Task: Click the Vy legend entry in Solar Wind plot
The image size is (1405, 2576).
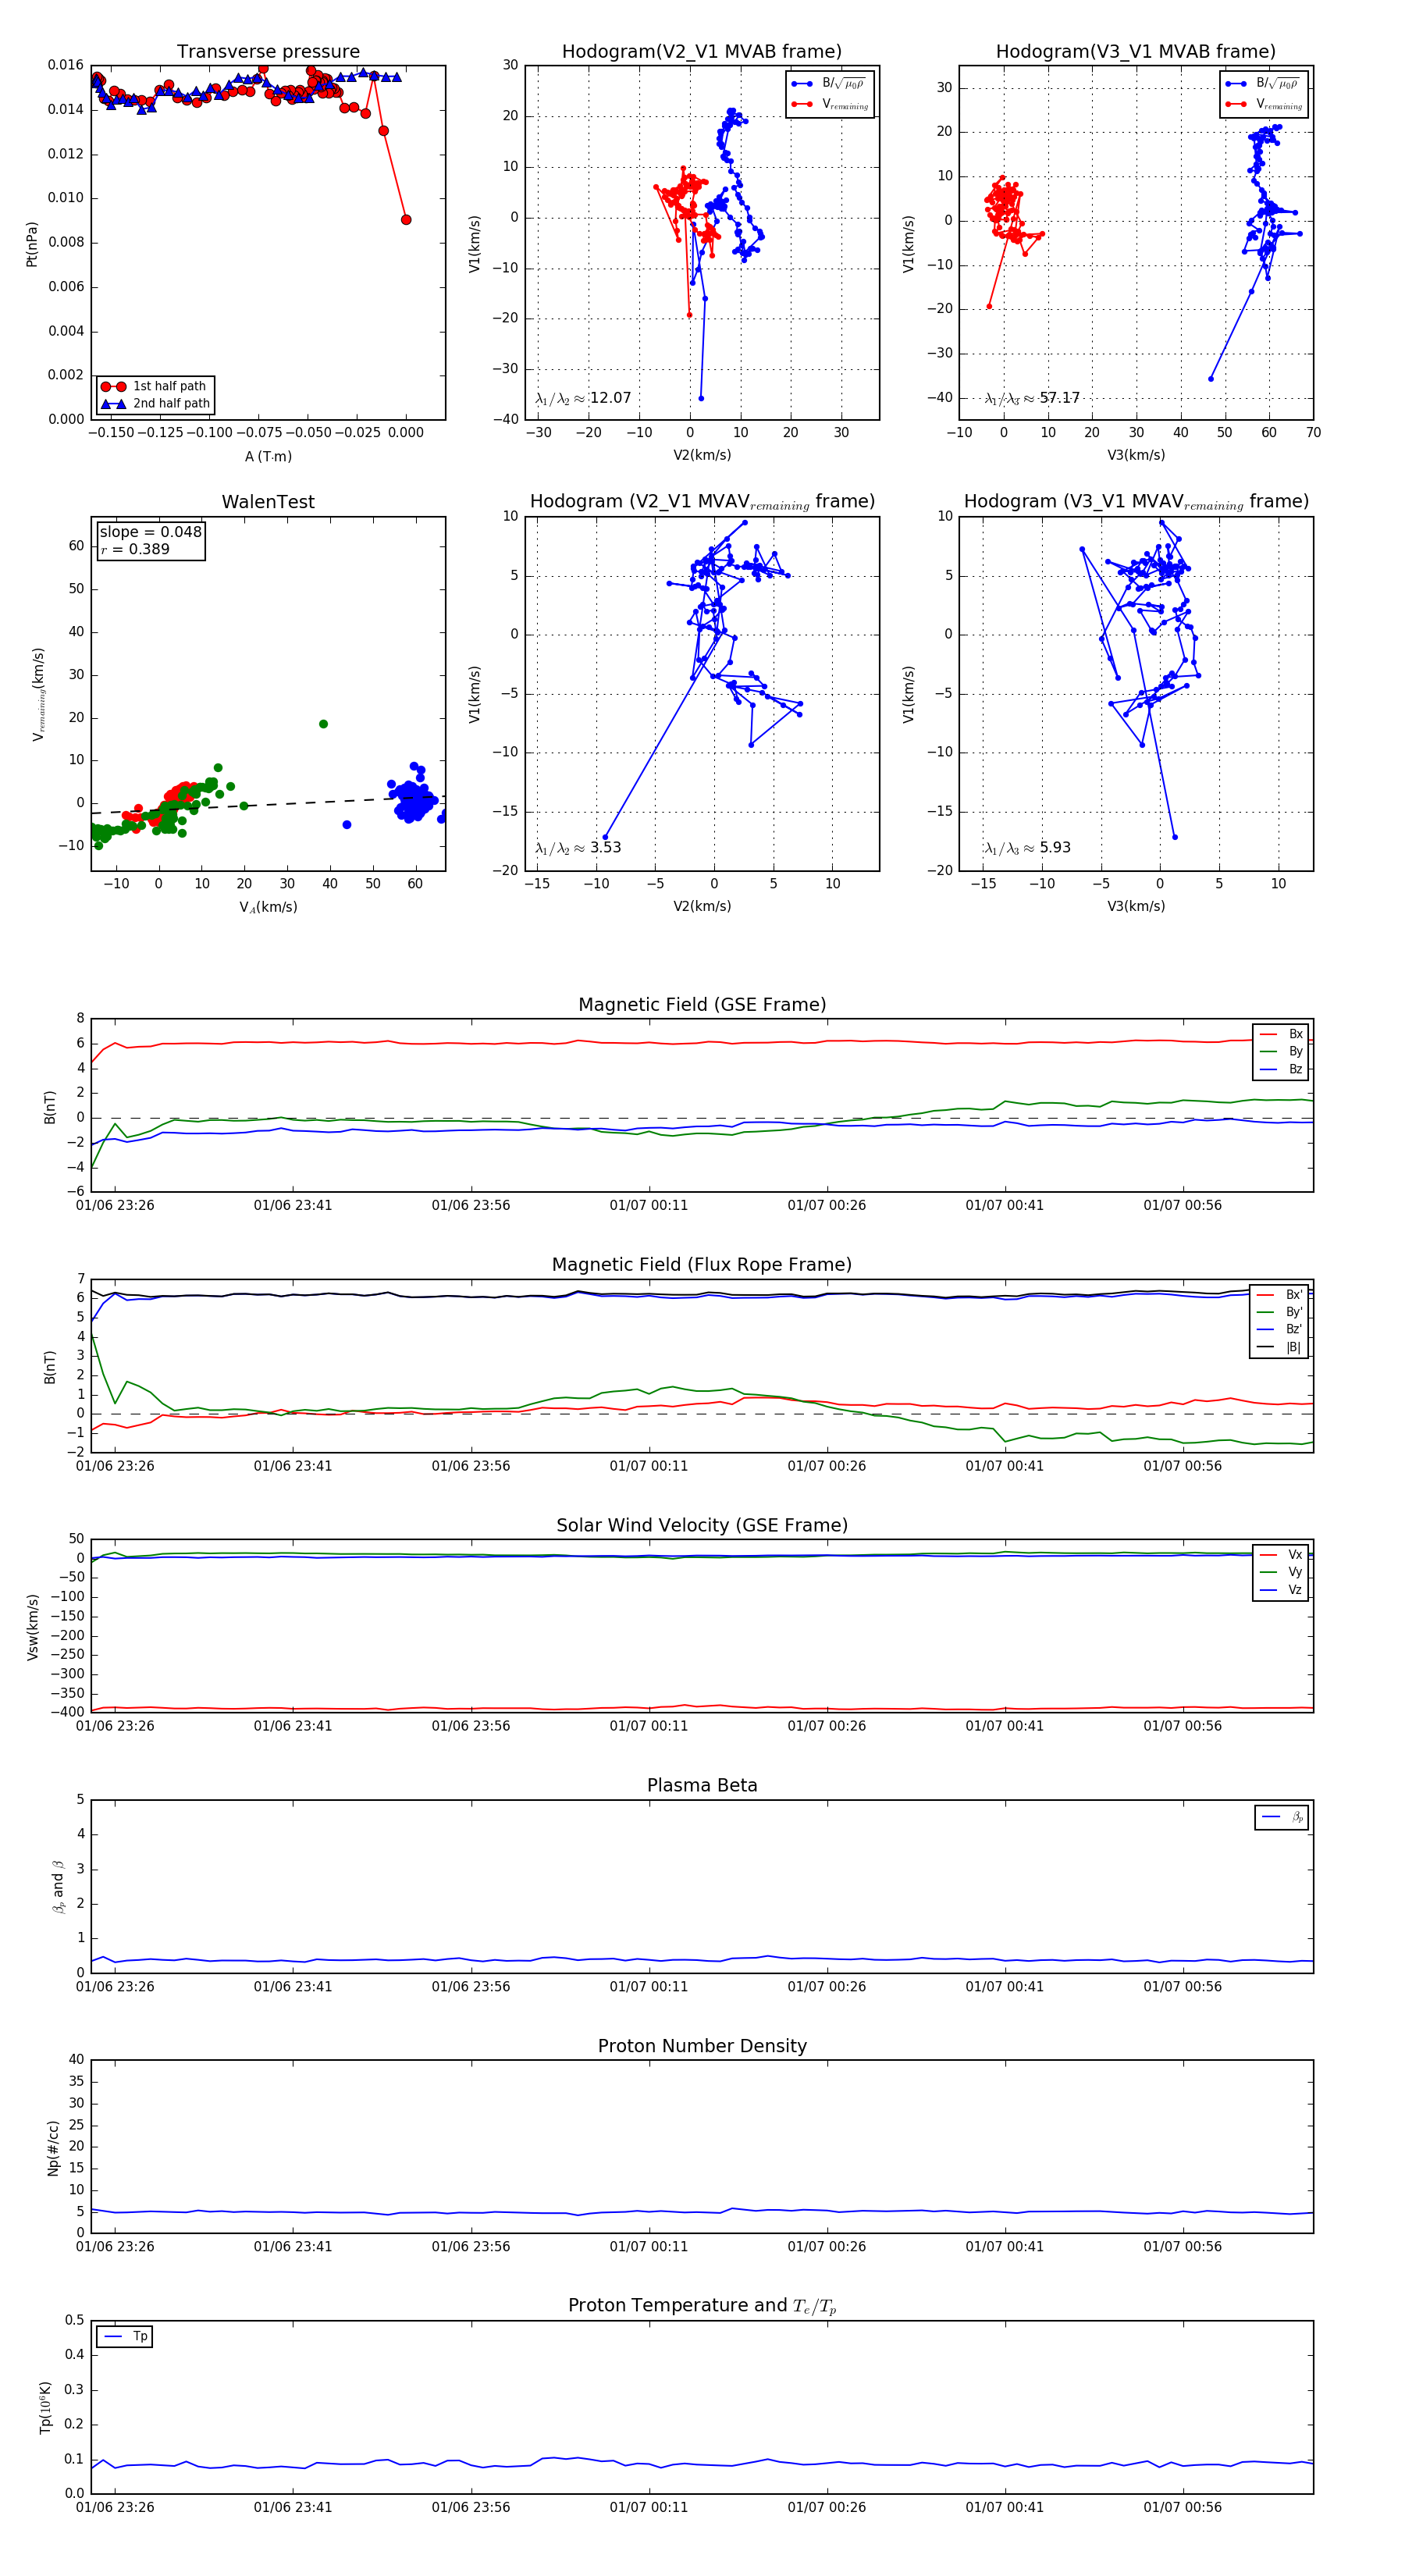Action: [1281, 1572]
